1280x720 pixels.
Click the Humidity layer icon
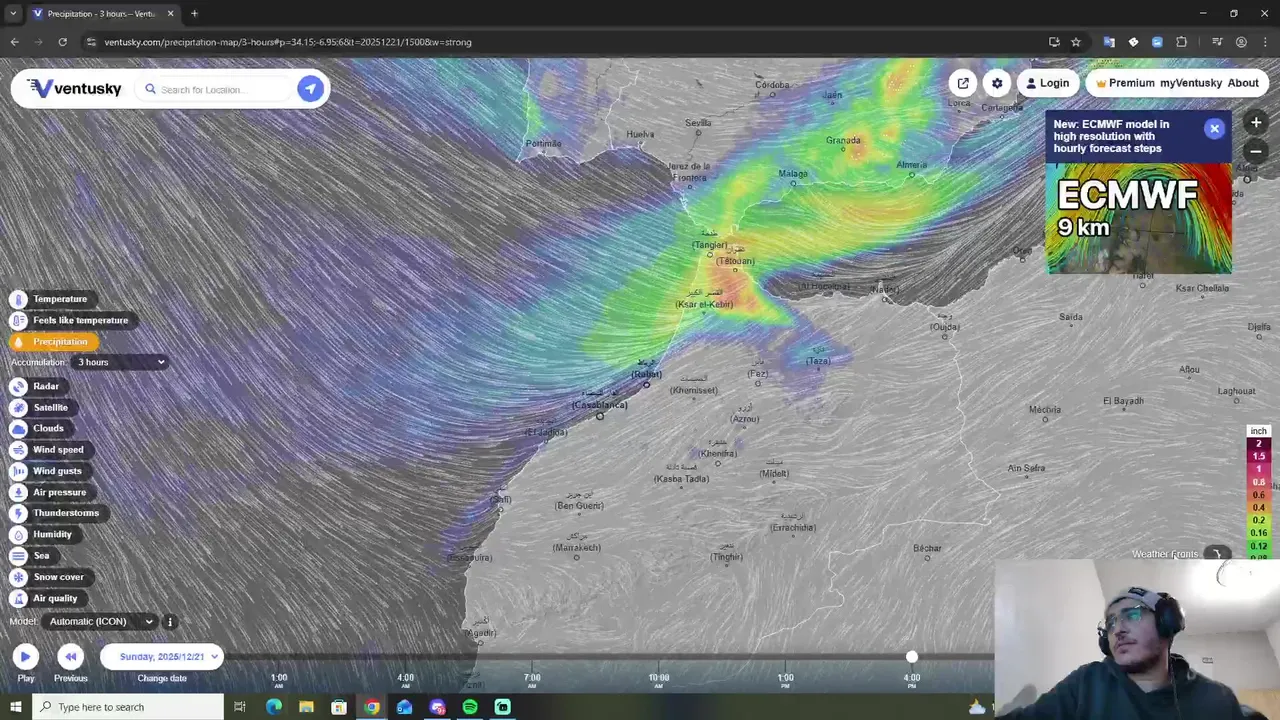tap(18, 534)
